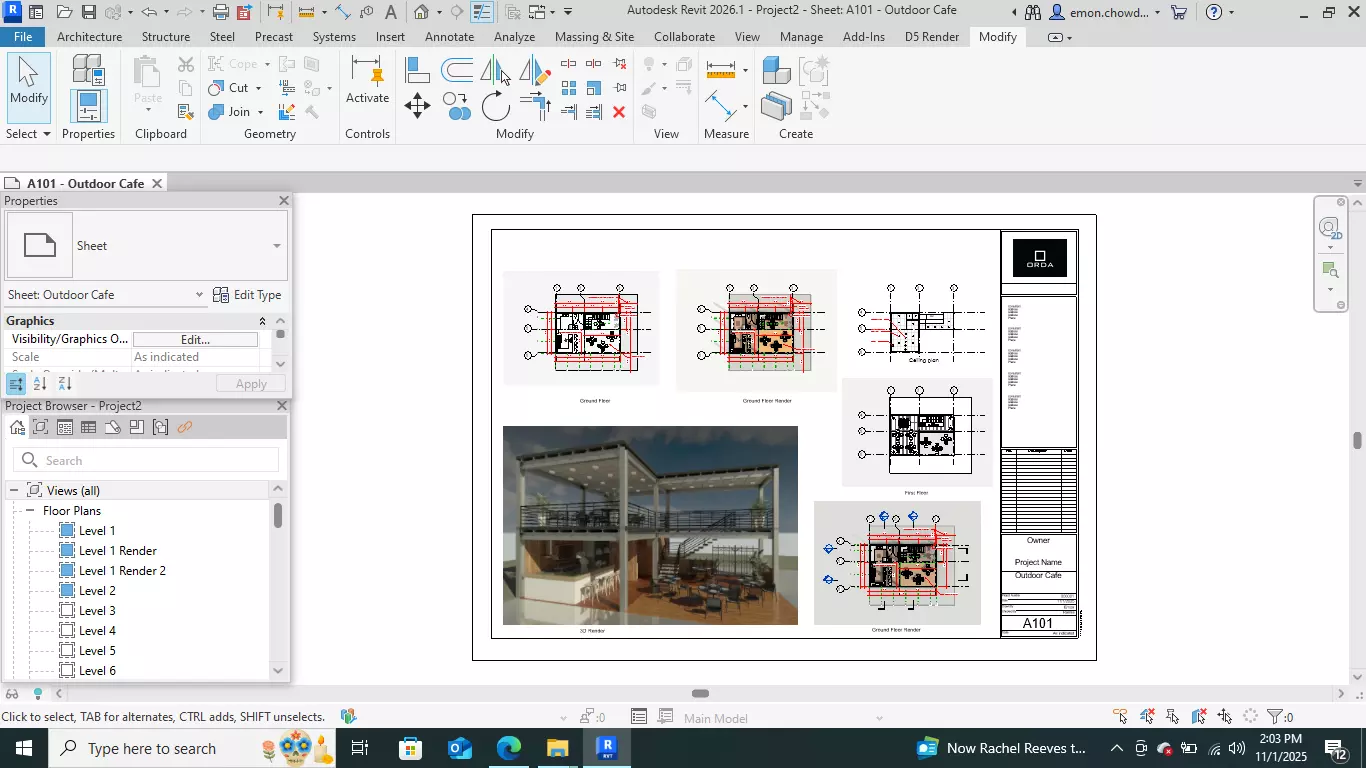Image resolution: width=1366 pixels, height=768 pixels.
Task: Click the red Delete icon
Action: tap(619, 112)
